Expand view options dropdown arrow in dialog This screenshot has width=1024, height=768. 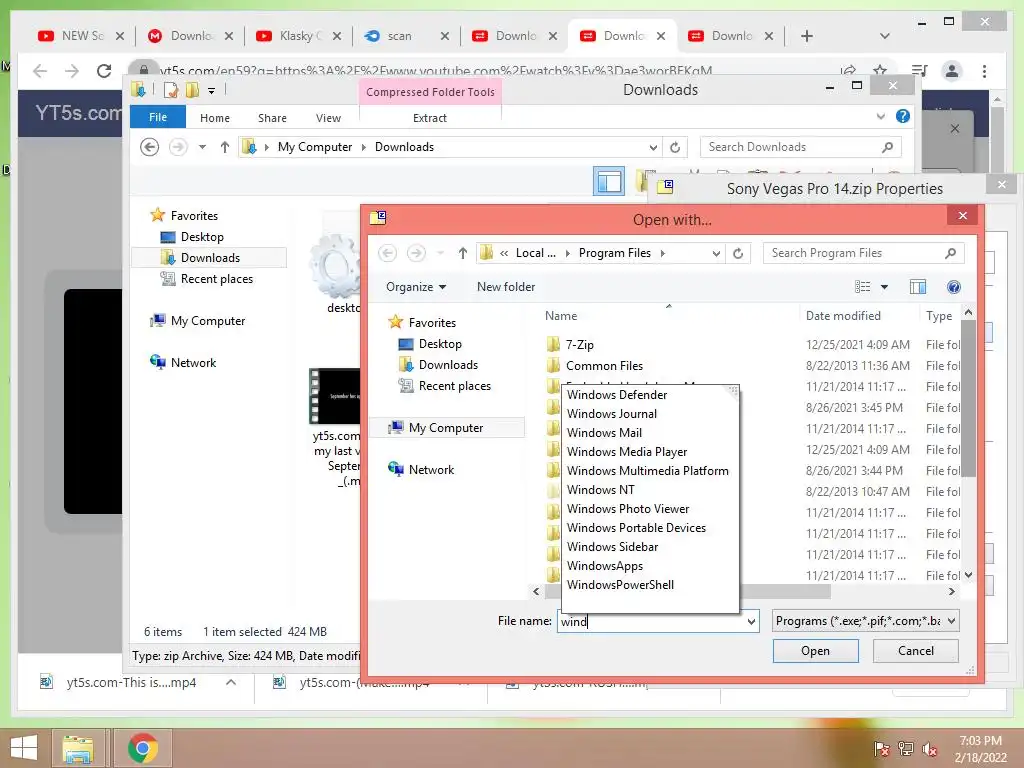click(884, 287)
